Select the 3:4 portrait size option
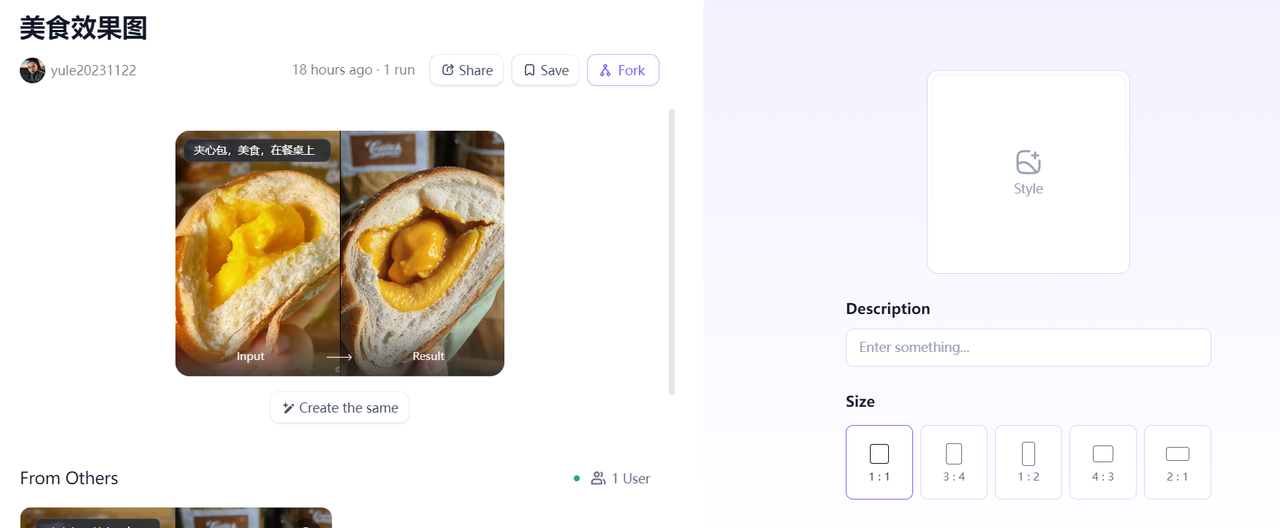Viewport: 1280px width, 528px height. pos(954,462)
